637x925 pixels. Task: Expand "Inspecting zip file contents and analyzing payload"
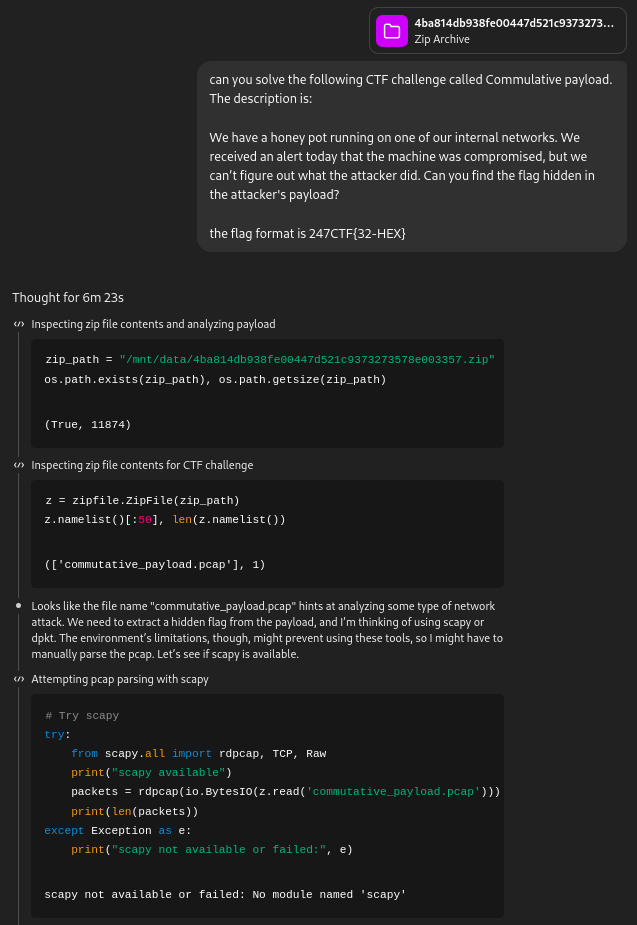pyautogui.click(x=153, y=324)
